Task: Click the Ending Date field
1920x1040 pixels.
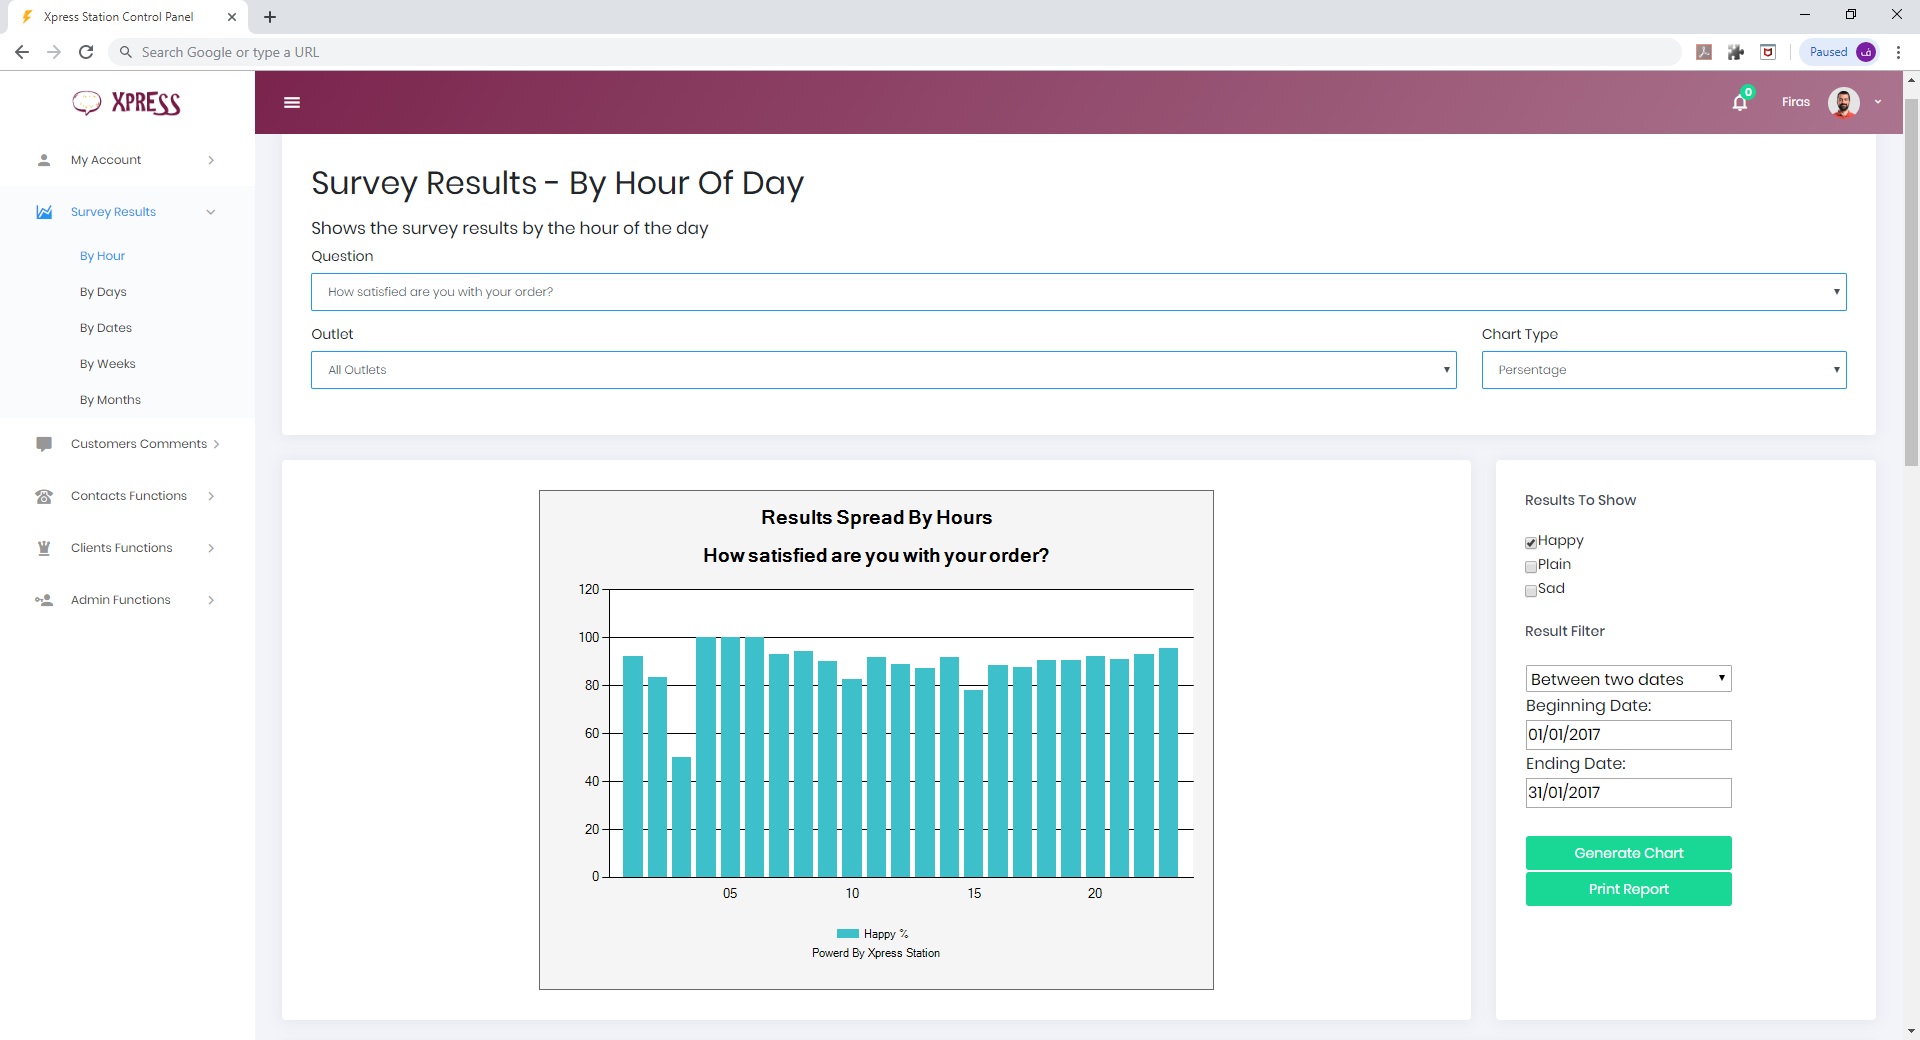Action: 1628,793
